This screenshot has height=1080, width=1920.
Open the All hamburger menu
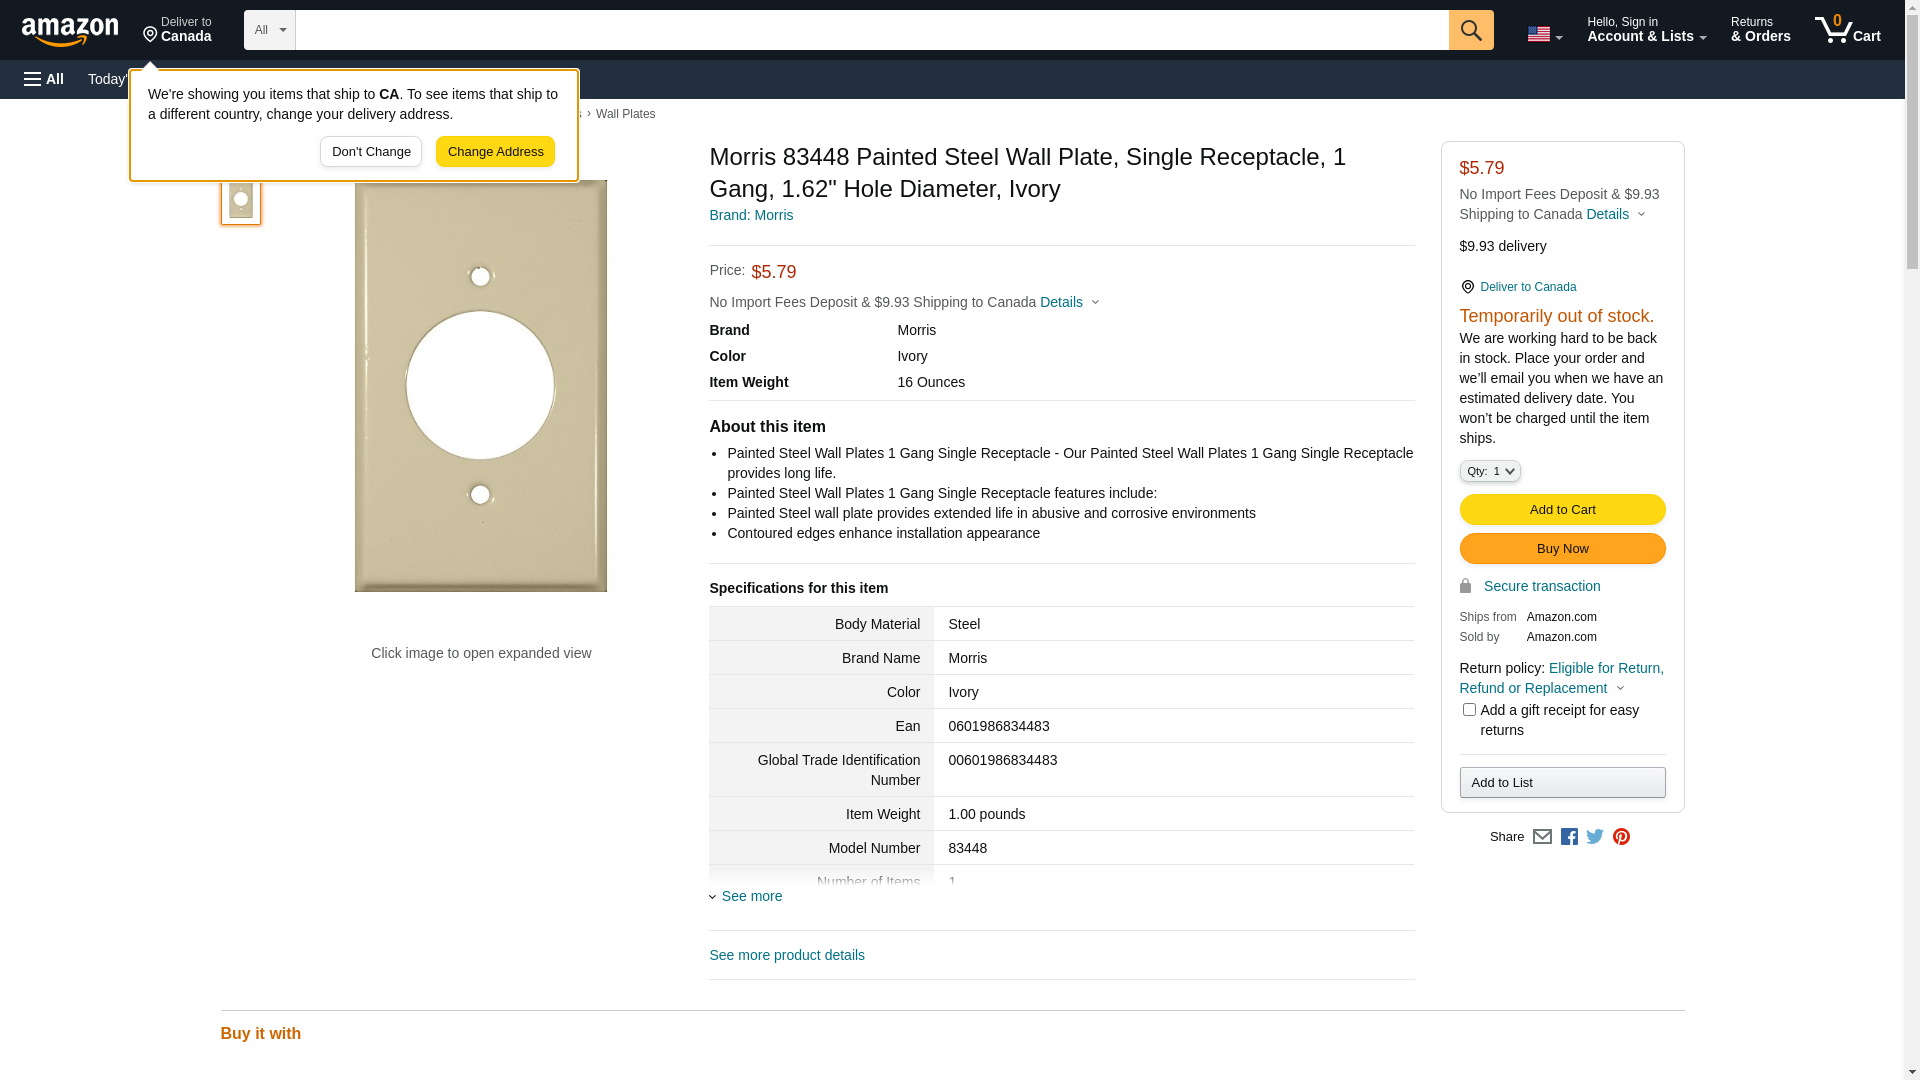44,79
